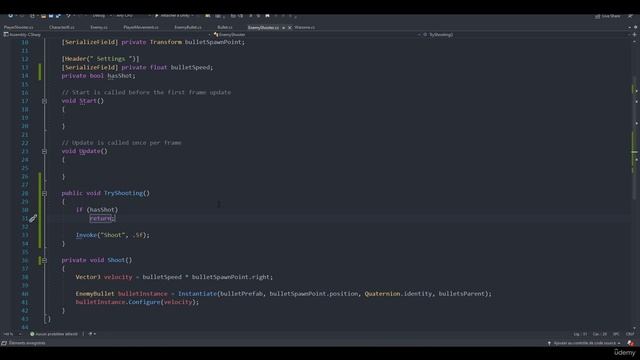The width and height of the screenshot is (640, 360).
Task: Switch to the CharacterIK.cs tab
Action: [x=62, y=27]
